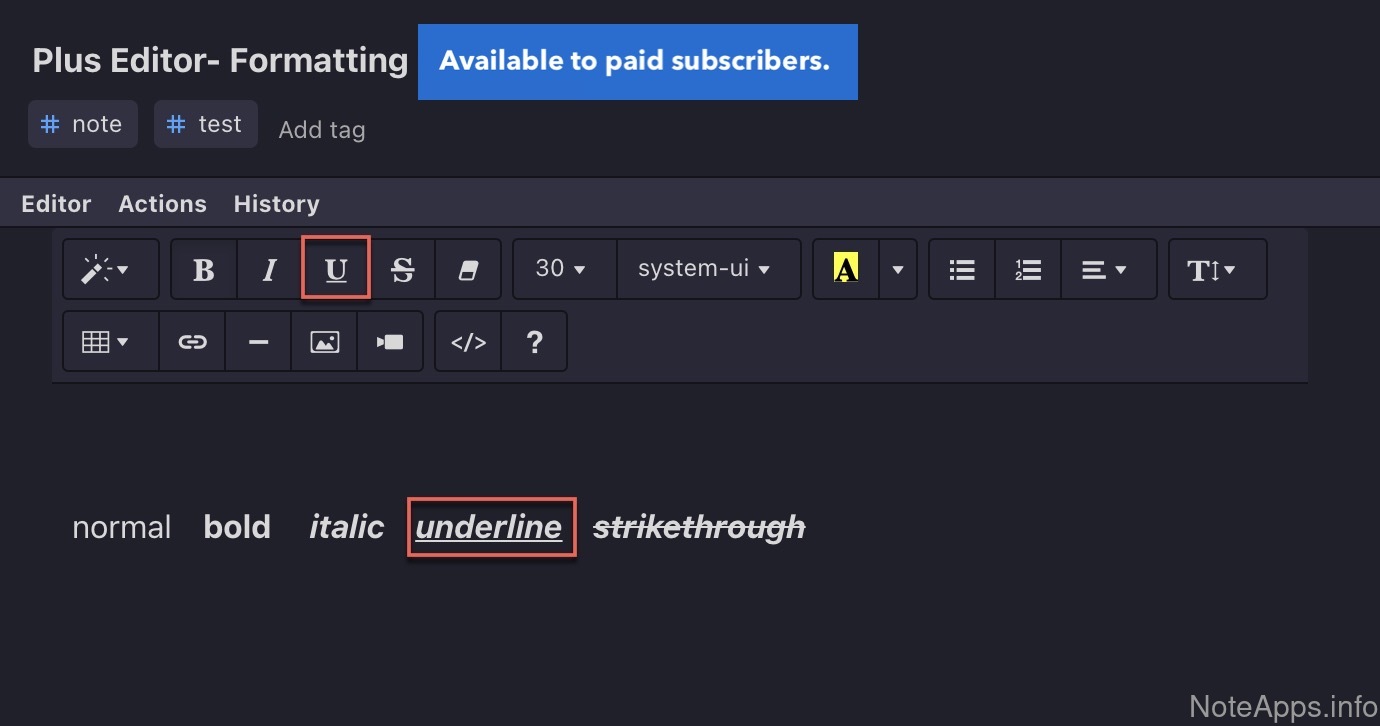Apply the yellow highlight color swatch
1380x726 pixels.
coord(846,269)
